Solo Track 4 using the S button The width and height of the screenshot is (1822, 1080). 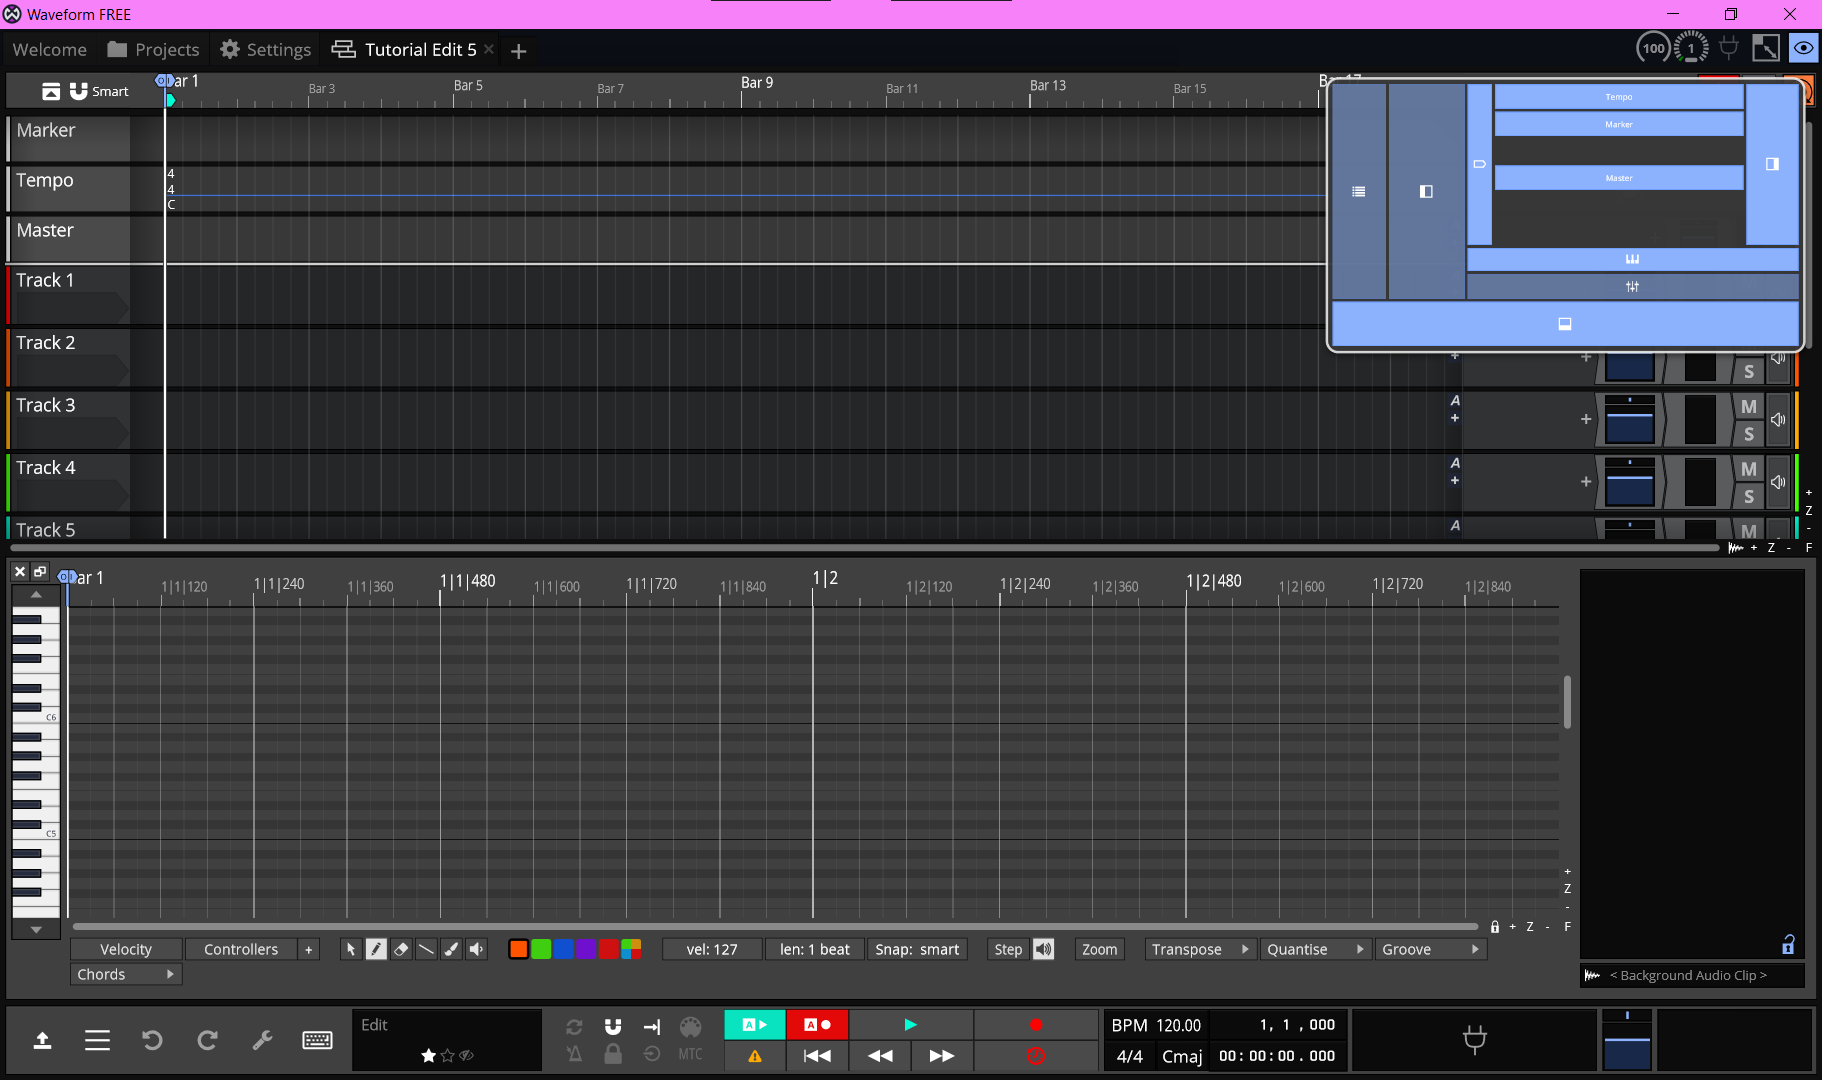[1748, 496]
